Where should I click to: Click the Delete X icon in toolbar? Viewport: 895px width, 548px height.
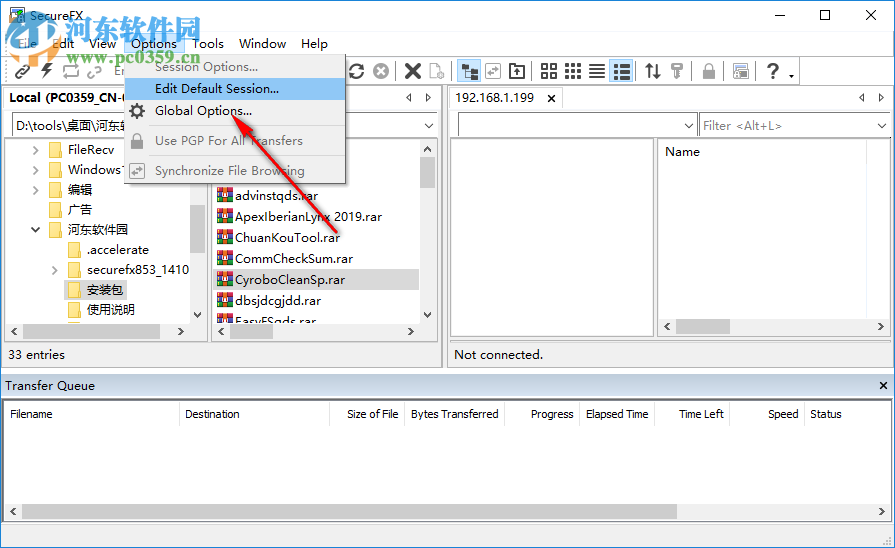[x=413, y=71]
